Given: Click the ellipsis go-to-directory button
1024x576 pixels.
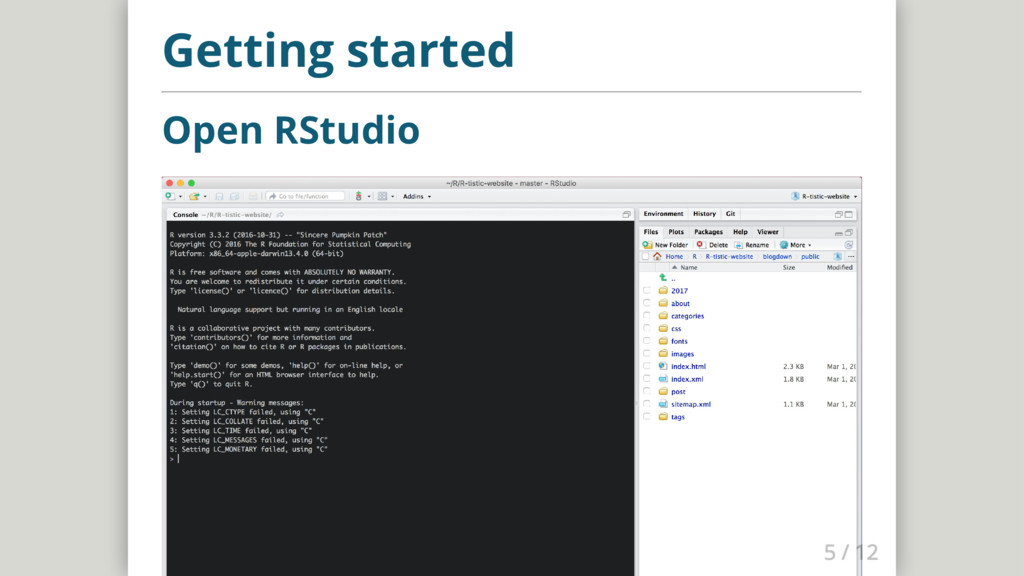Looking at the screenshot, I should click(851, 257).
